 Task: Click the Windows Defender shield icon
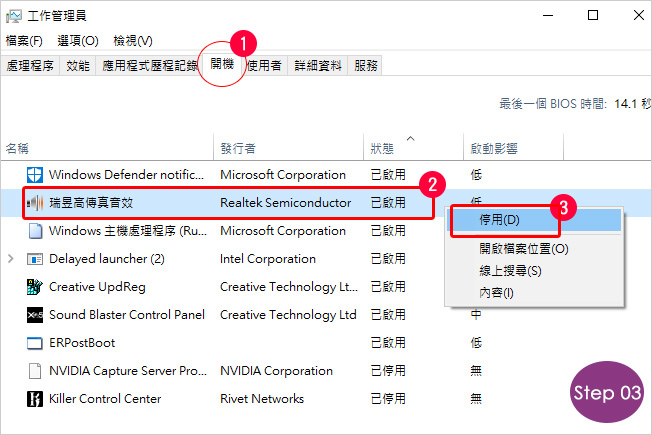click(35, 175)
